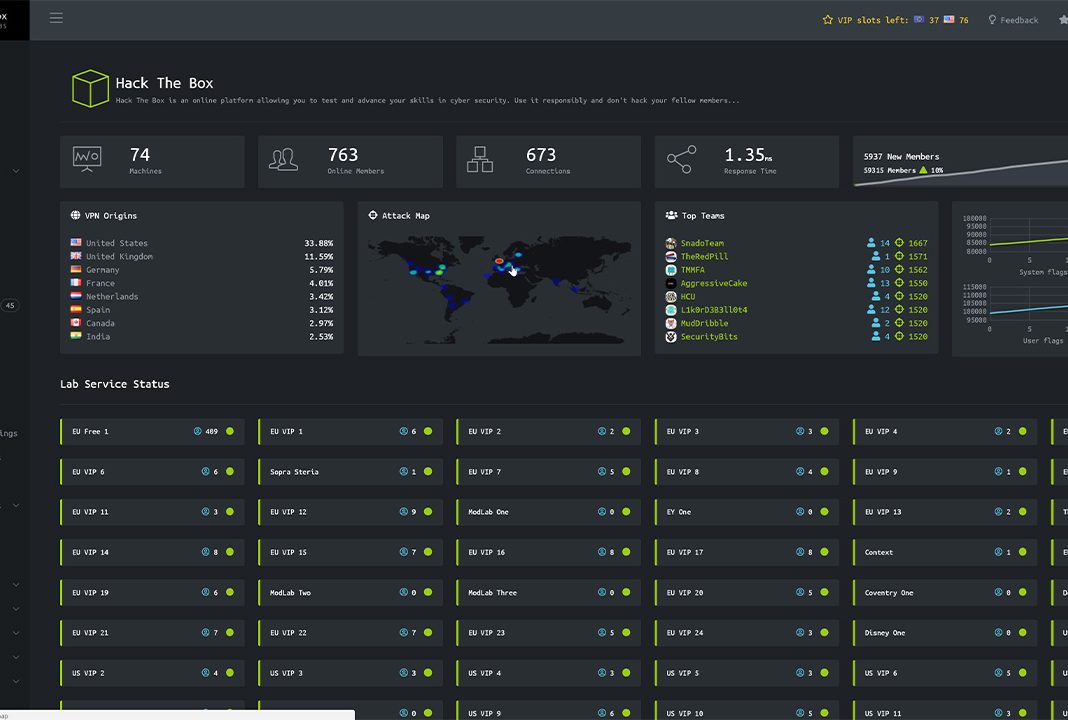1068x720 pixels.
Task: Click the United States flag icon
Action: (76, 242)
